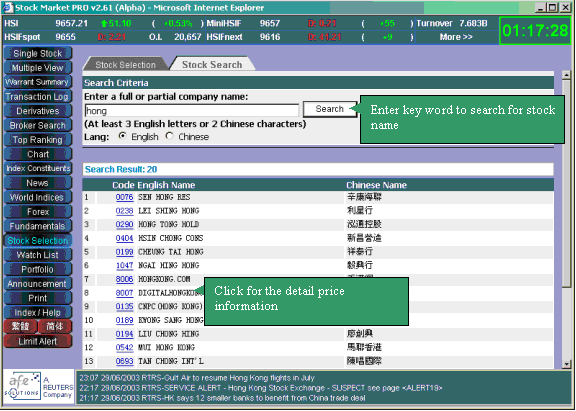Viewport: 576px width, 411px height.
Task: Click the Internet Explorer title bar icon
Action: tap(8, 7)
